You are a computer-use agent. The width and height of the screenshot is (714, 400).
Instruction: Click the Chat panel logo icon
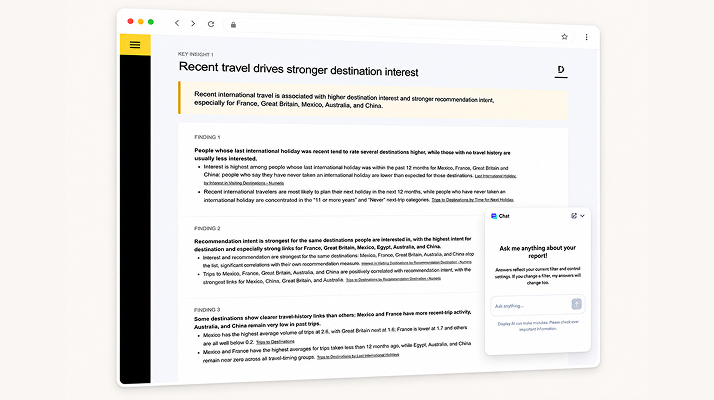[494, 216]
